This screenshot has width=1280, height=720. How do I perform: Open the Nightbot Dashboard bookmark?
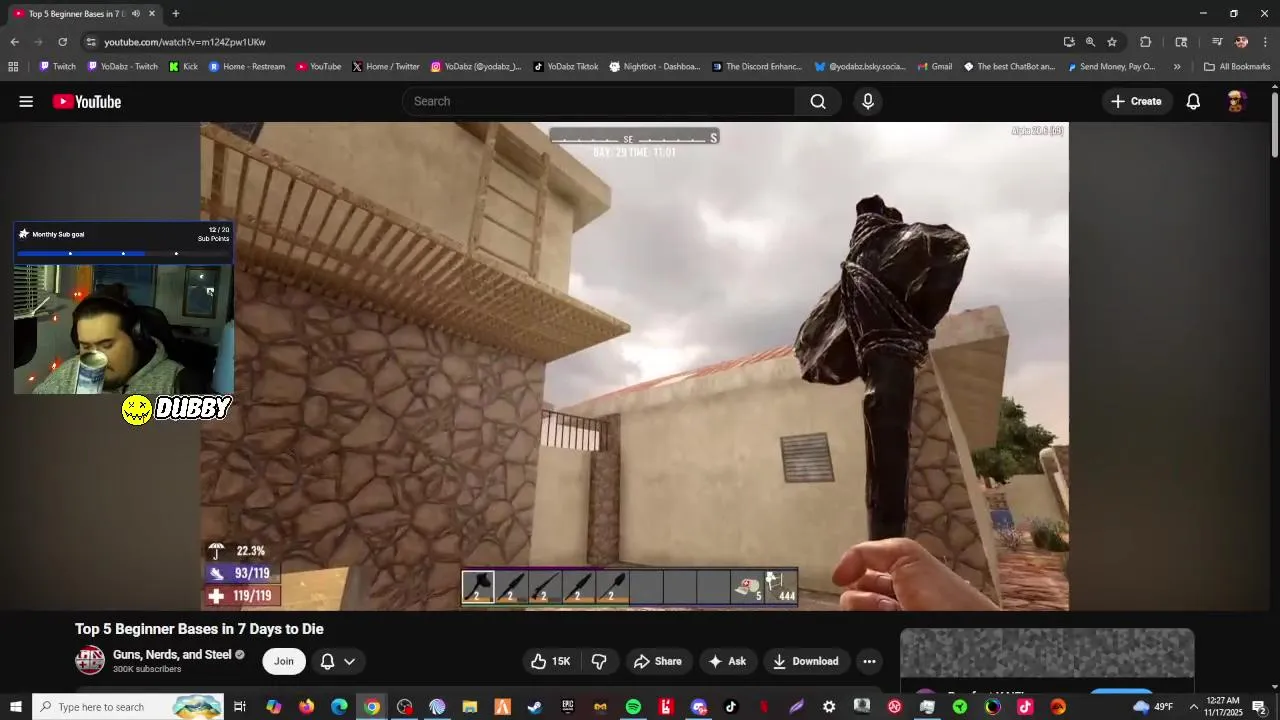(x=655, y=67)
